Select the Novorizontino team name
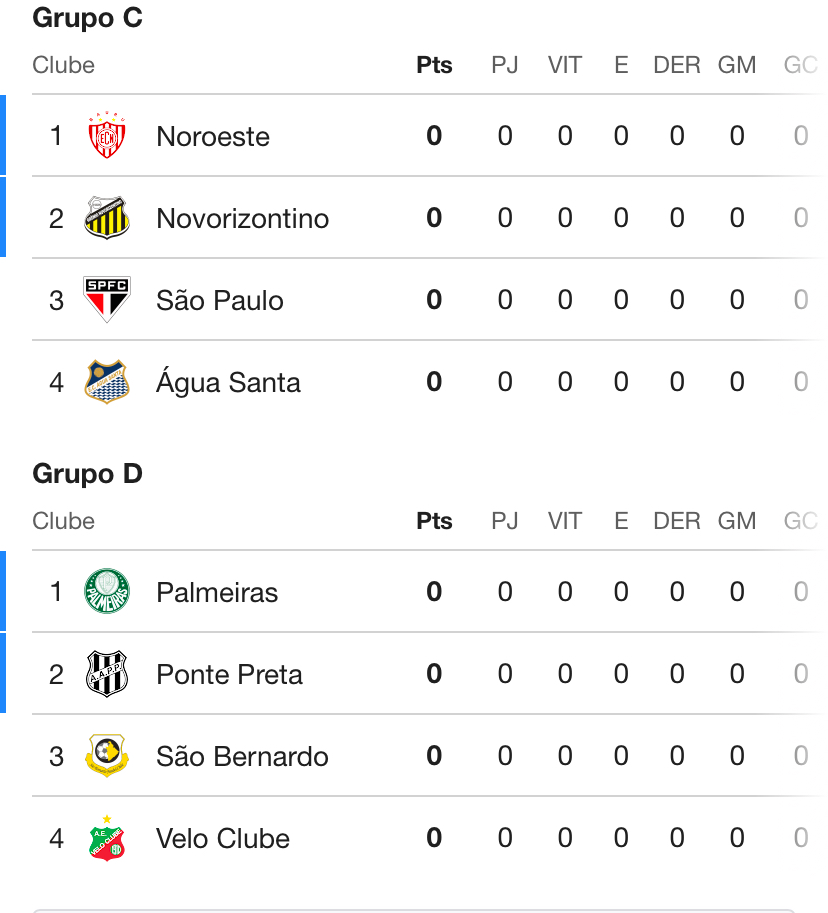Screen dimensions: 828x913 (x=242, y=218)
